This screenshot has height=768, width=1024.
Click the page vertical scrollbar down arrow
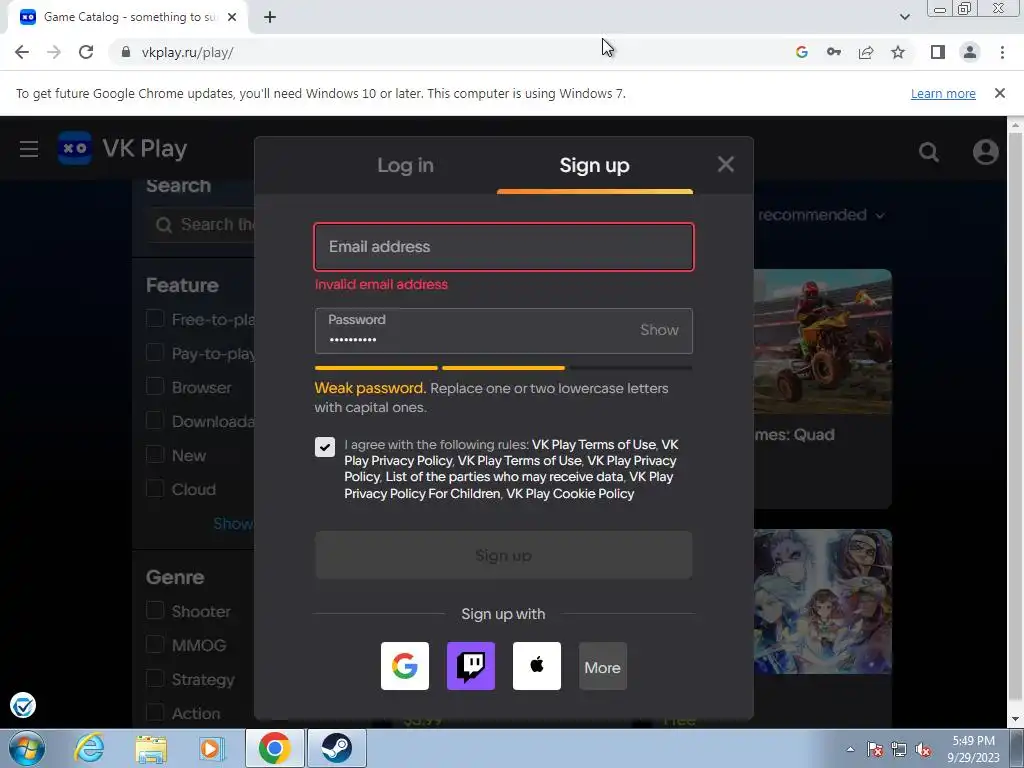tap(1016, 719)
